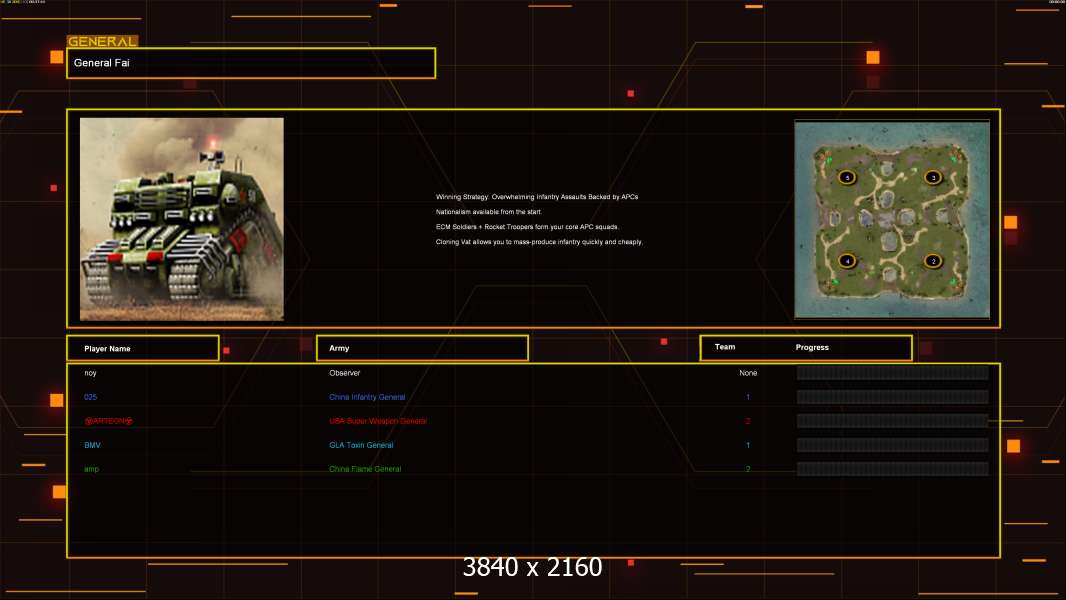1066x600 pixels.
Task: Click team number for amp
Action: click(748, 470)
